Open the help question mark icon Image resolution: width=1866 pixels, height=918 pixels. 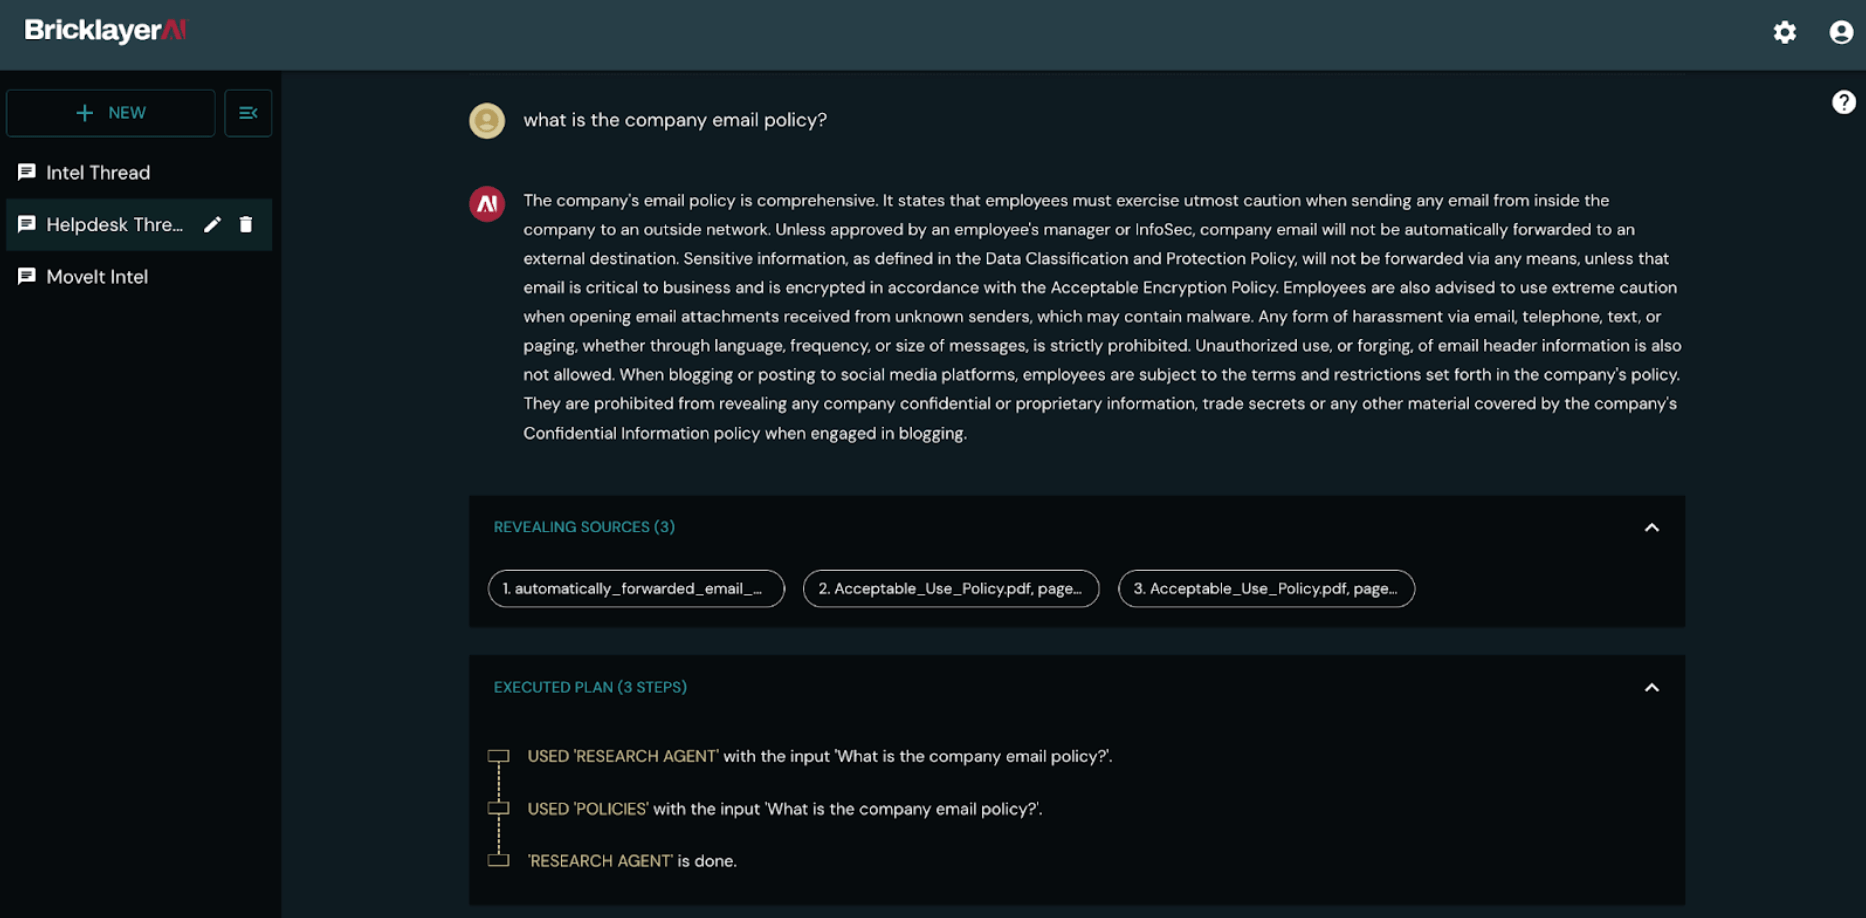[x=1845, y=102]
